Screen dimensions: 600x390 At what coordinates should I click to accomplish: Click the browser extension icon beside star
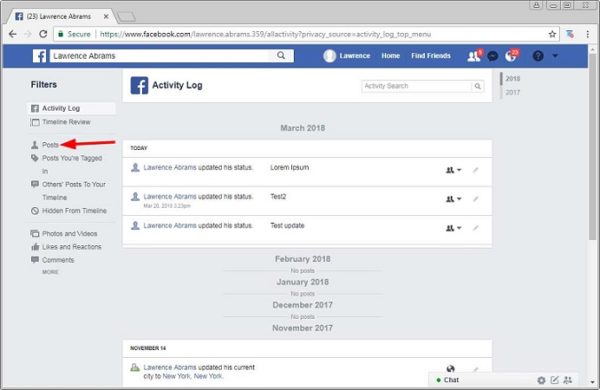570,34
